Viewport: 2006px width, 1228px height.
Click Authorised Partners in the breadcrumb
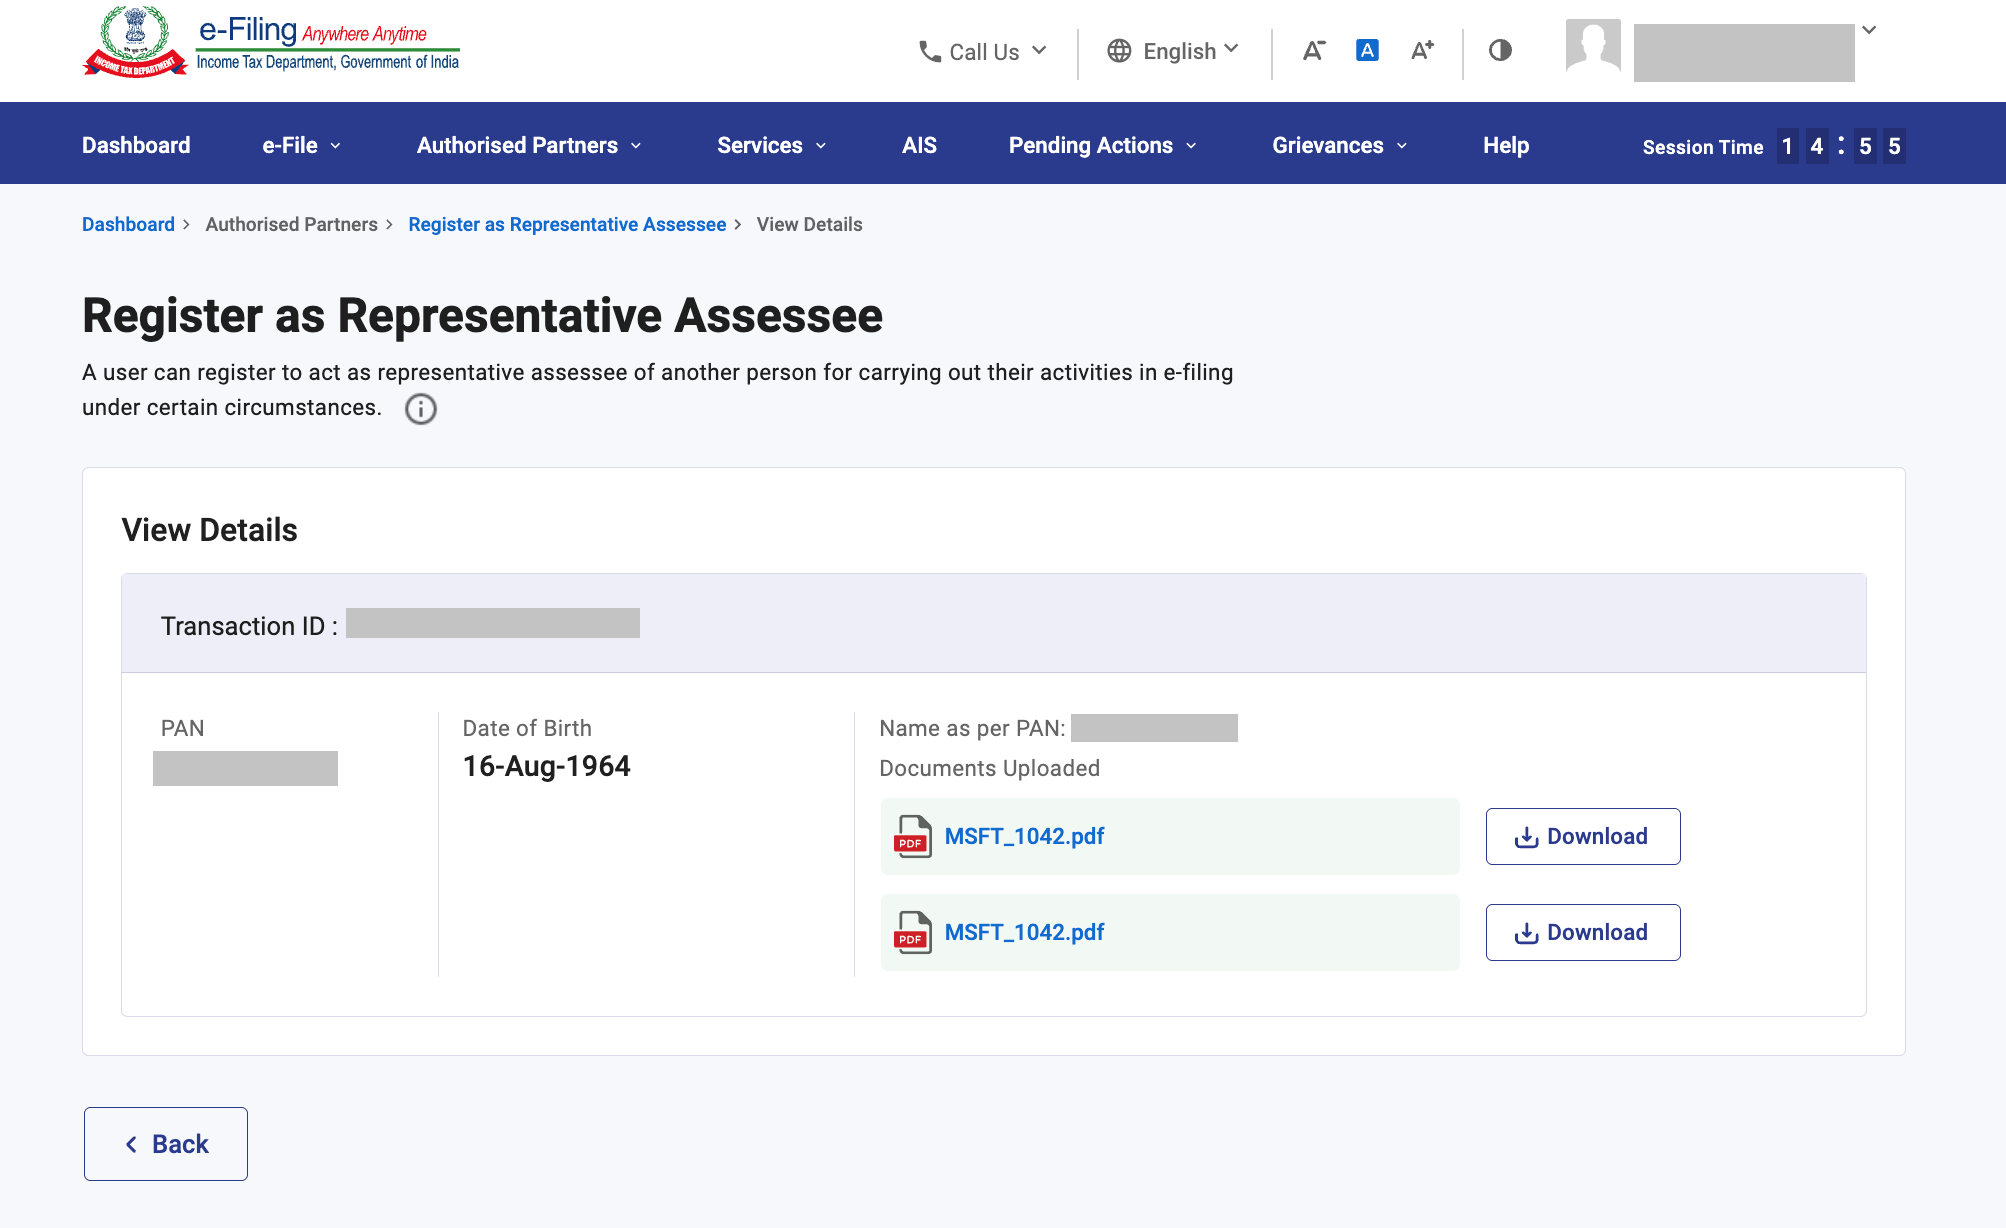coord(292,224)
